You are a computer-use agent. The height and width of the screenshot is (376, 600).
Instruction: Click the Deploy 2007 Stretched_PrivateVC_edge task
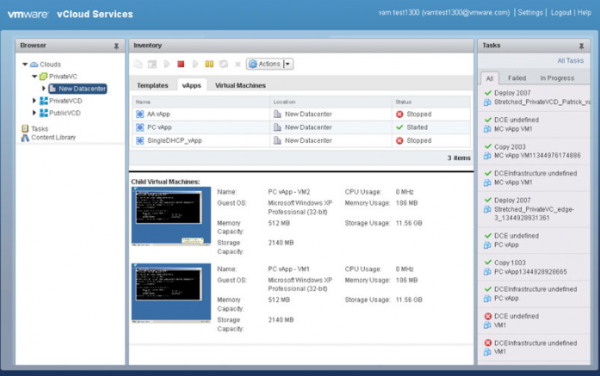(x=534, y=209)
